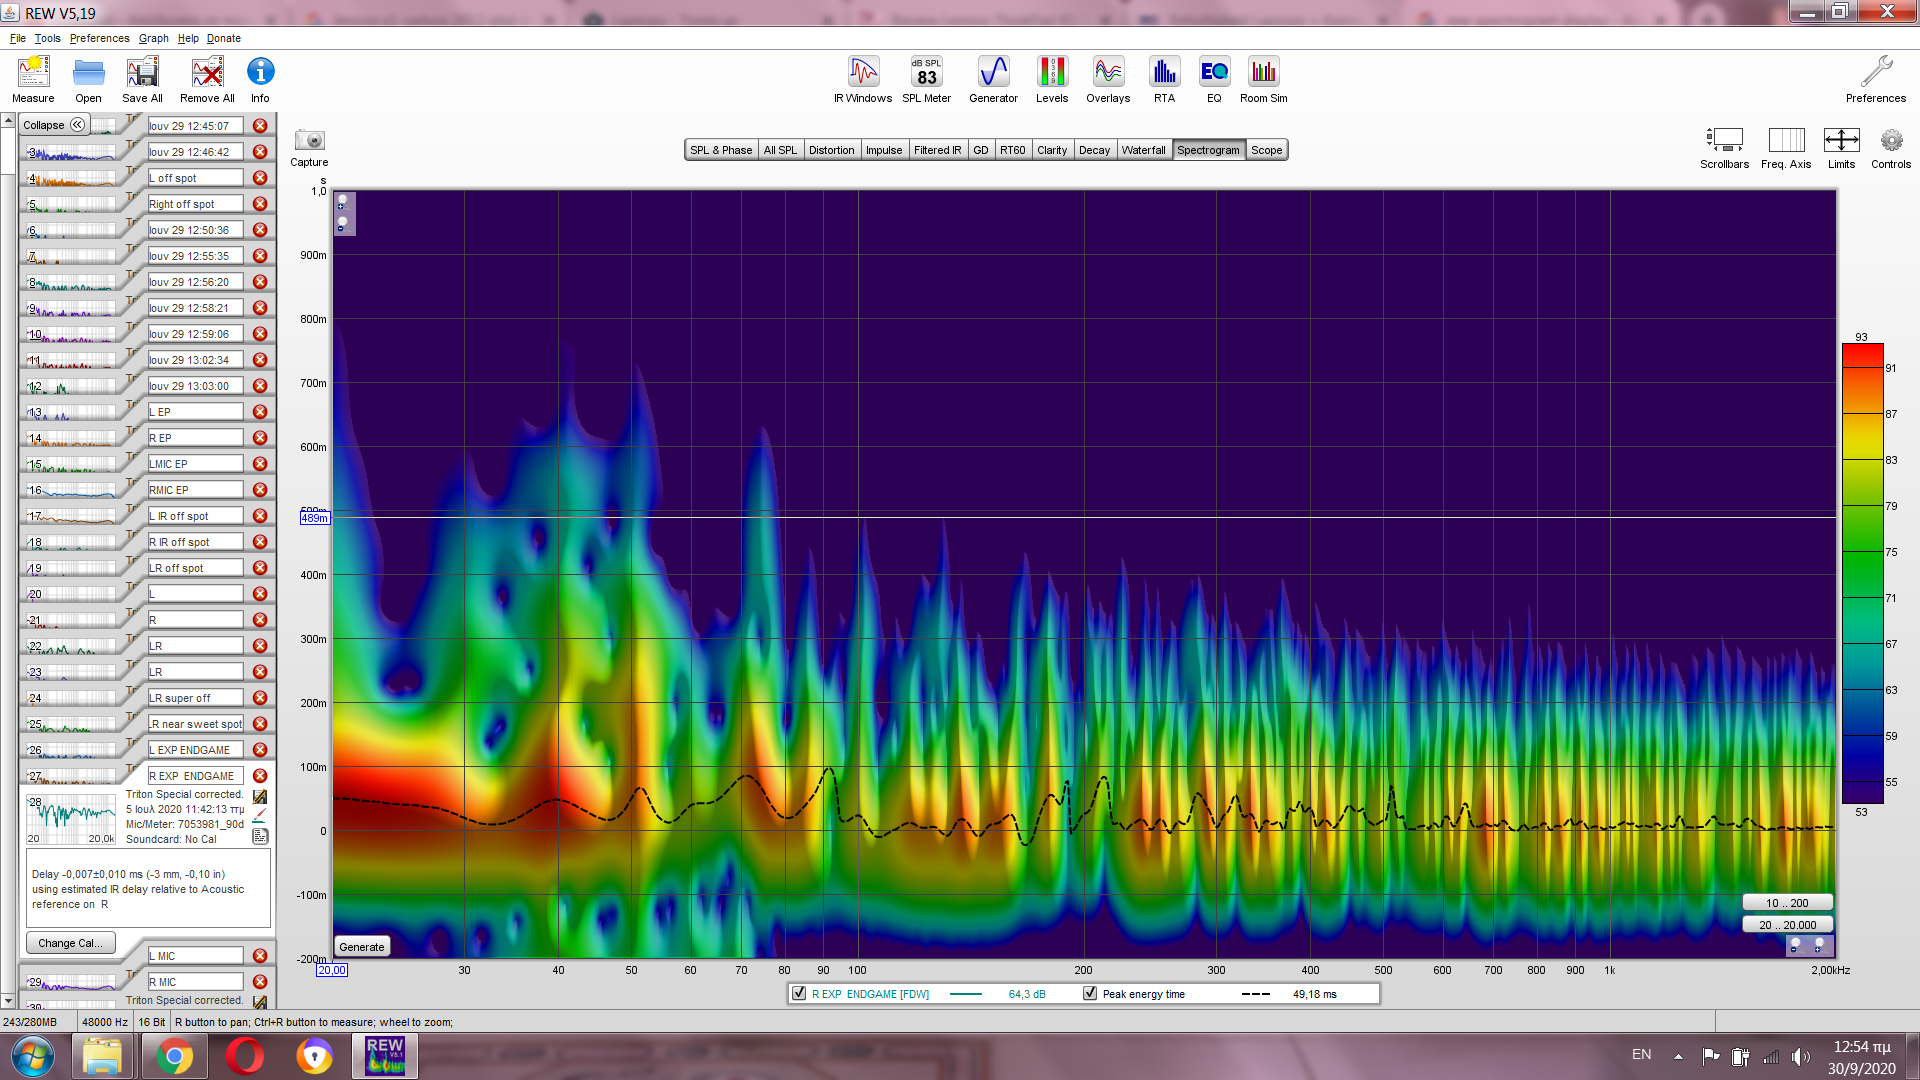Click the Save All icon
Viewport: 1920px width, 1080px height.
click(142, 79)
